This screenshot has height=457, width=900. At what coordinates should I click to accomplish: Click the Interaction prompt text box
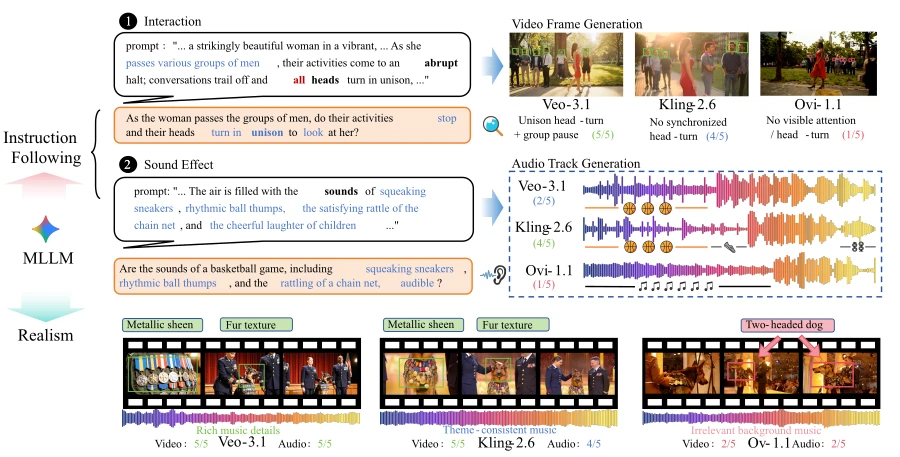tap(292, 64)
